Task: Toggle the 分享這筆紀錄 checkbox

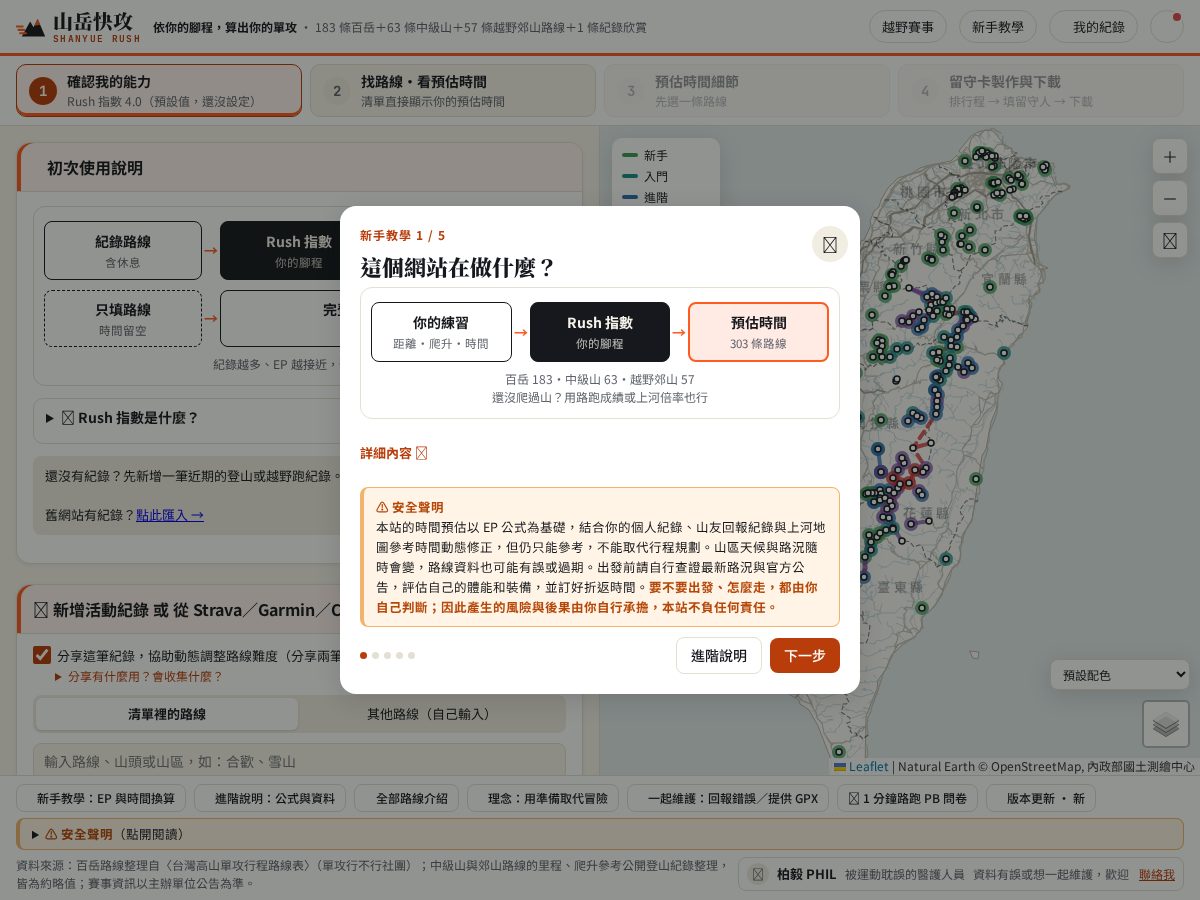Action: pos(42,655)
